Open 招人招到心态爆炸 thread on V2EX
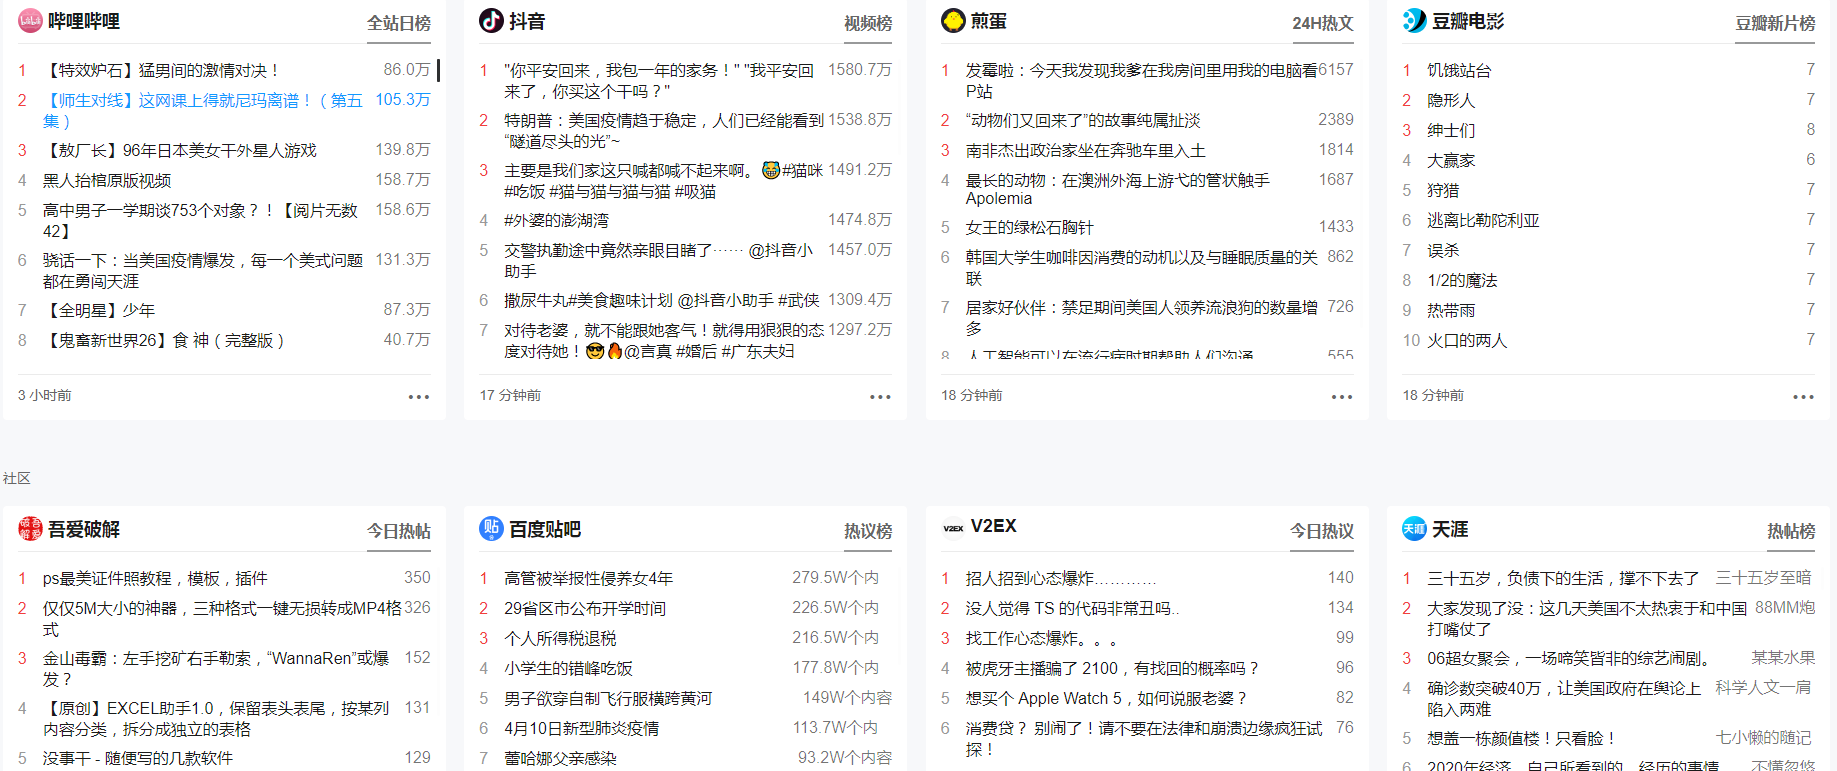 [x=1061, y=578]
